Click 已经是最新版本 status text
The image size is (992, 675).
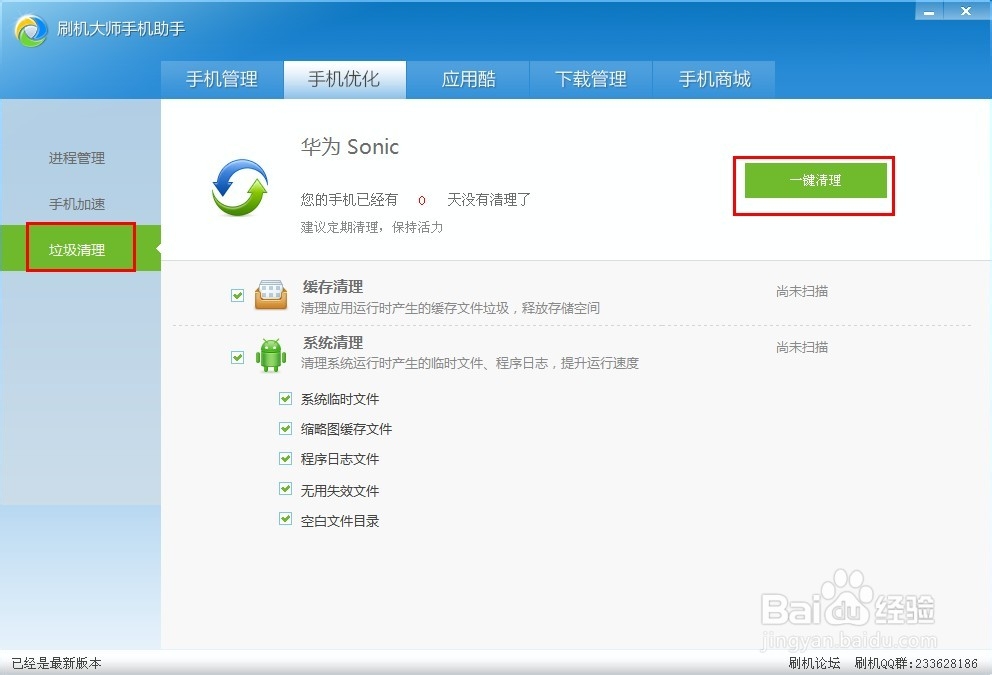(56, 663)
